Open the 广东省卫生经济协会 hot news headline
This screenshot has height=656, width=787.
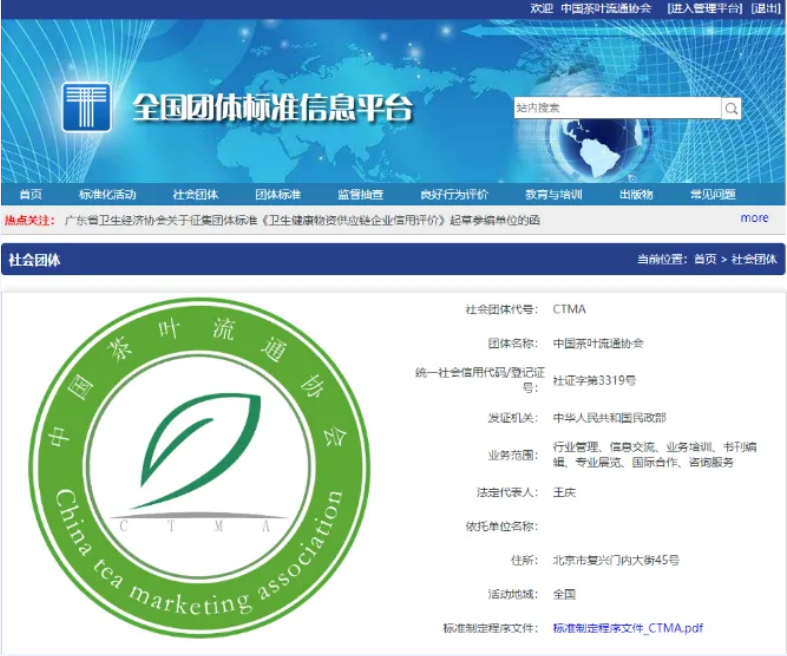tap(302, 220)
